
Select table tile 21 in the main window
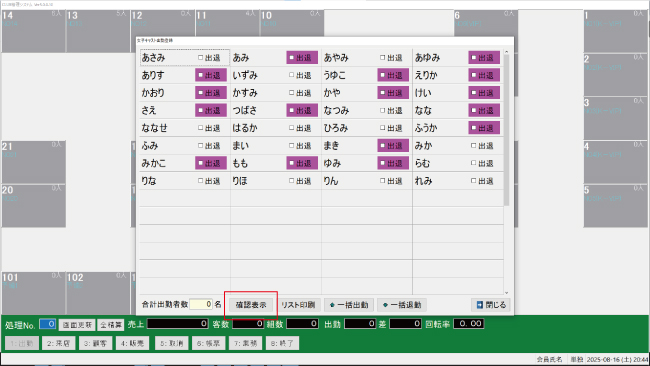pos(34,162)
